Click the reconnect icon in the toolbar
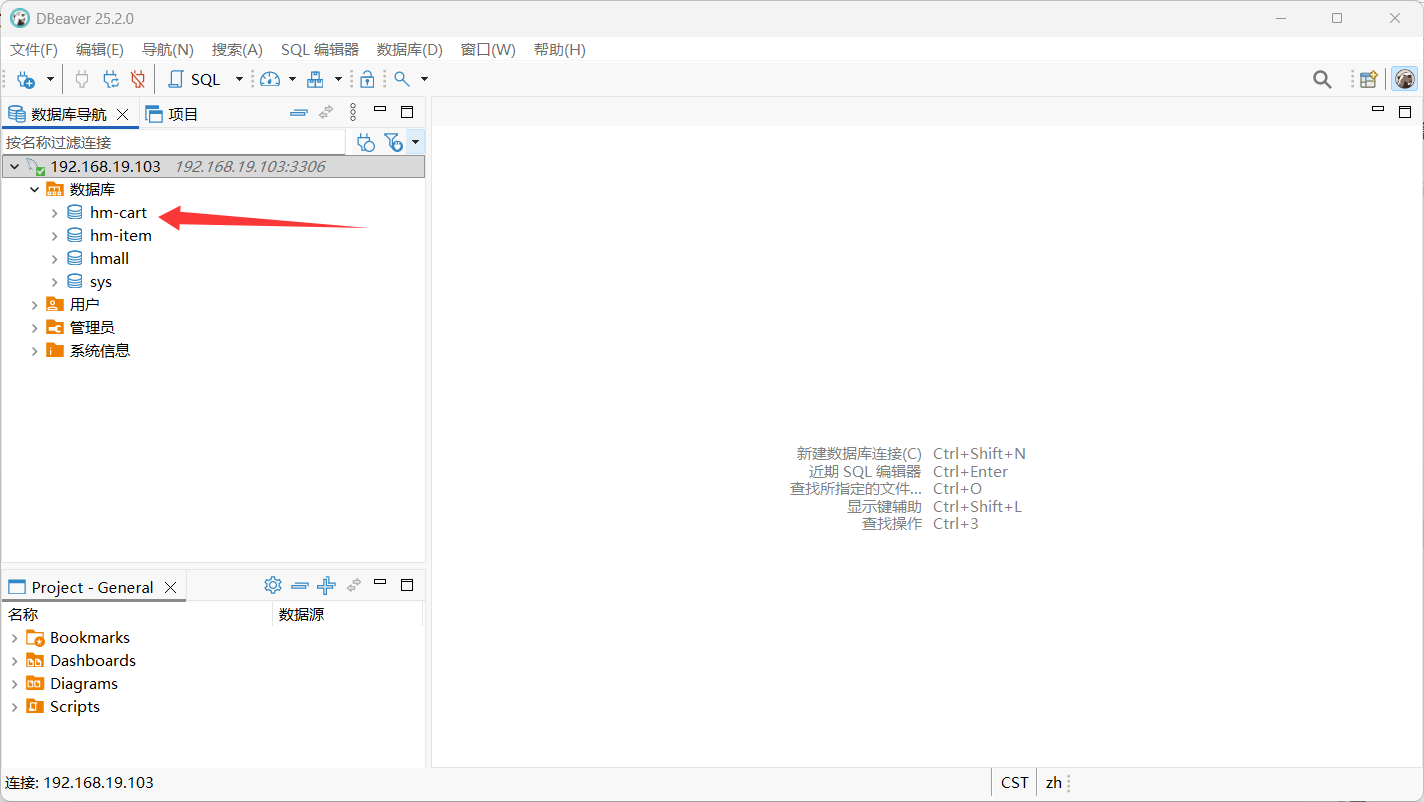This screenshot has width=1424, height=802. 111,79
